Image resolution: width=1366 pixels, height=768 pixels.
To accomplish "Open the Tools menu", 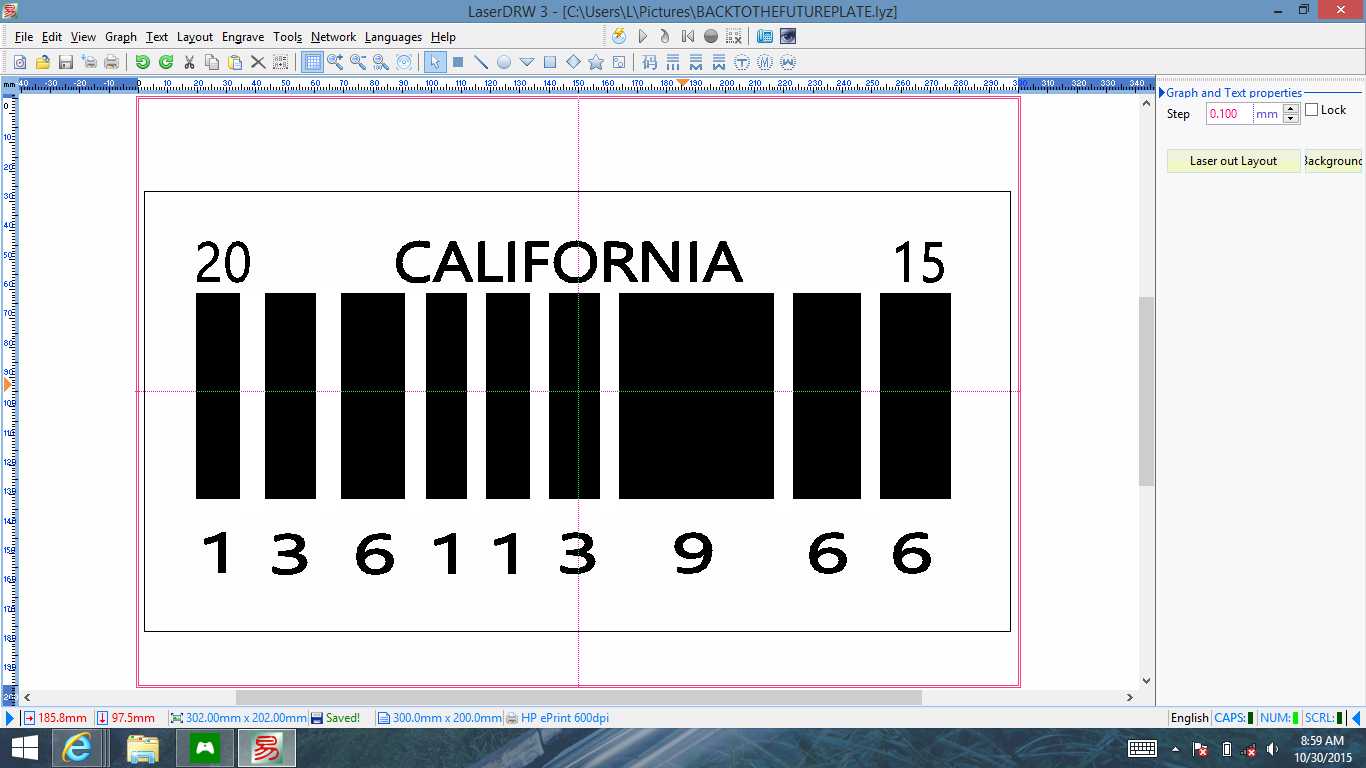I will tap(287, 37).
